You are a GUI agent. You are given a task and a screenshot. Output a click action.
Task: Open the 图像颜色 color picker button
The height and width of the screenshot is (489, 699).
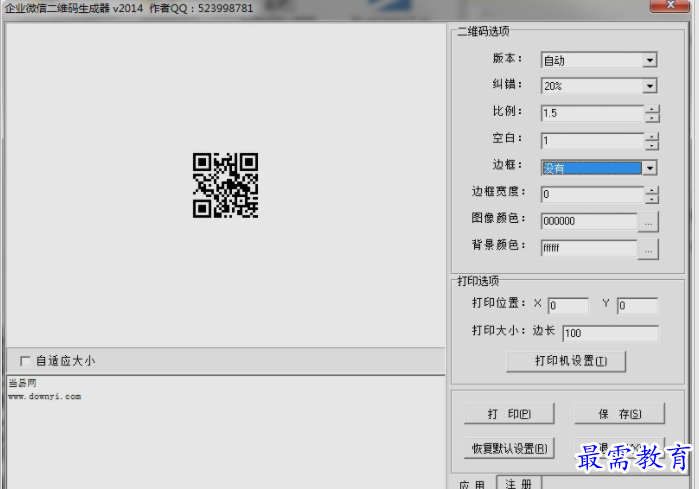pyautogui.click(x=648, y=222)
